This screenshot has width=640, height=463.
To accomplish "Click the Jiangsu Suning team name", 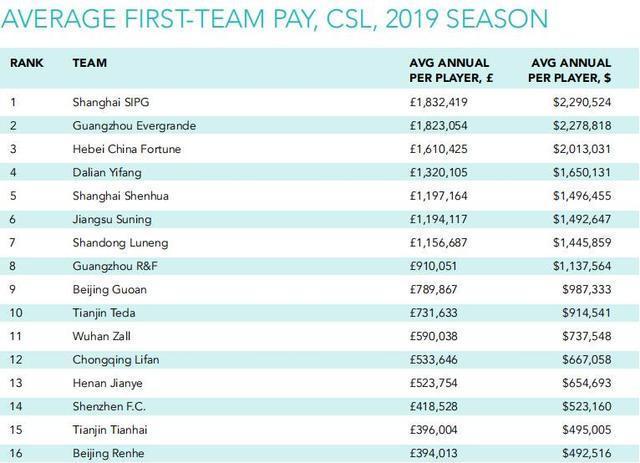I will click(112, 218).
